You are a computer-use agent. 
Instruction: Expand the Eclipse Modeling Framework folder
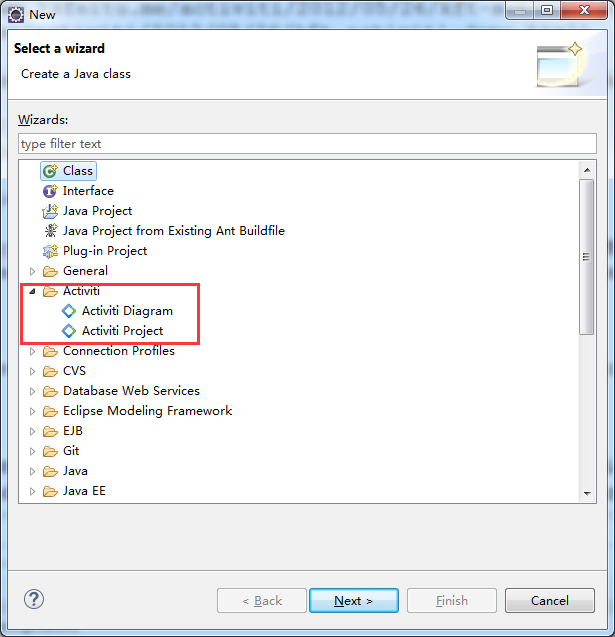(x=32, y=411)
